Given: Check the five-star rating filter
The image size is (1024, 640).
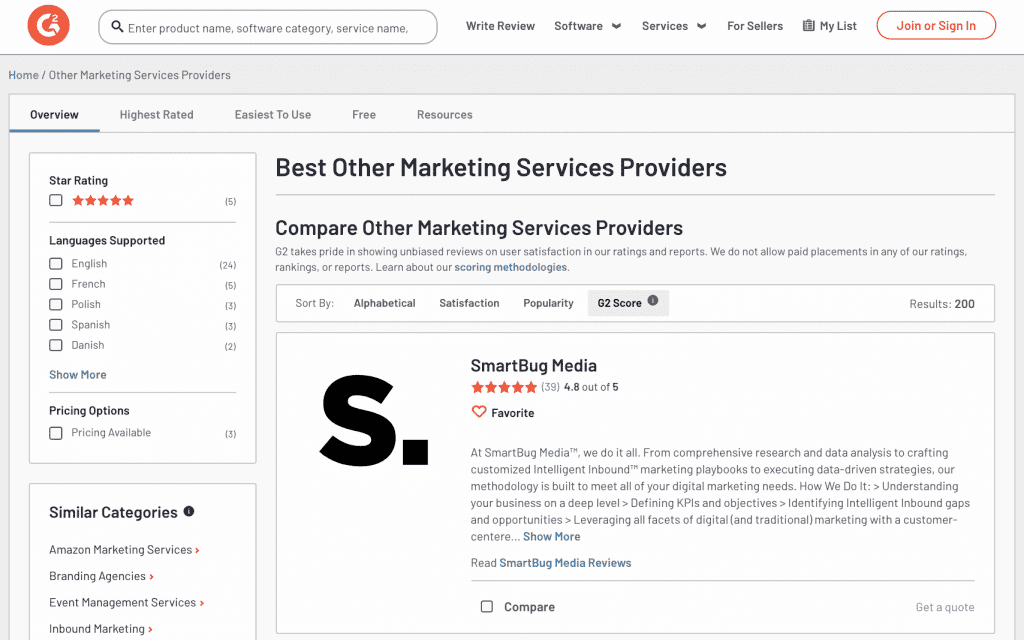Looking at the screenshot, I should click(56, 200).
